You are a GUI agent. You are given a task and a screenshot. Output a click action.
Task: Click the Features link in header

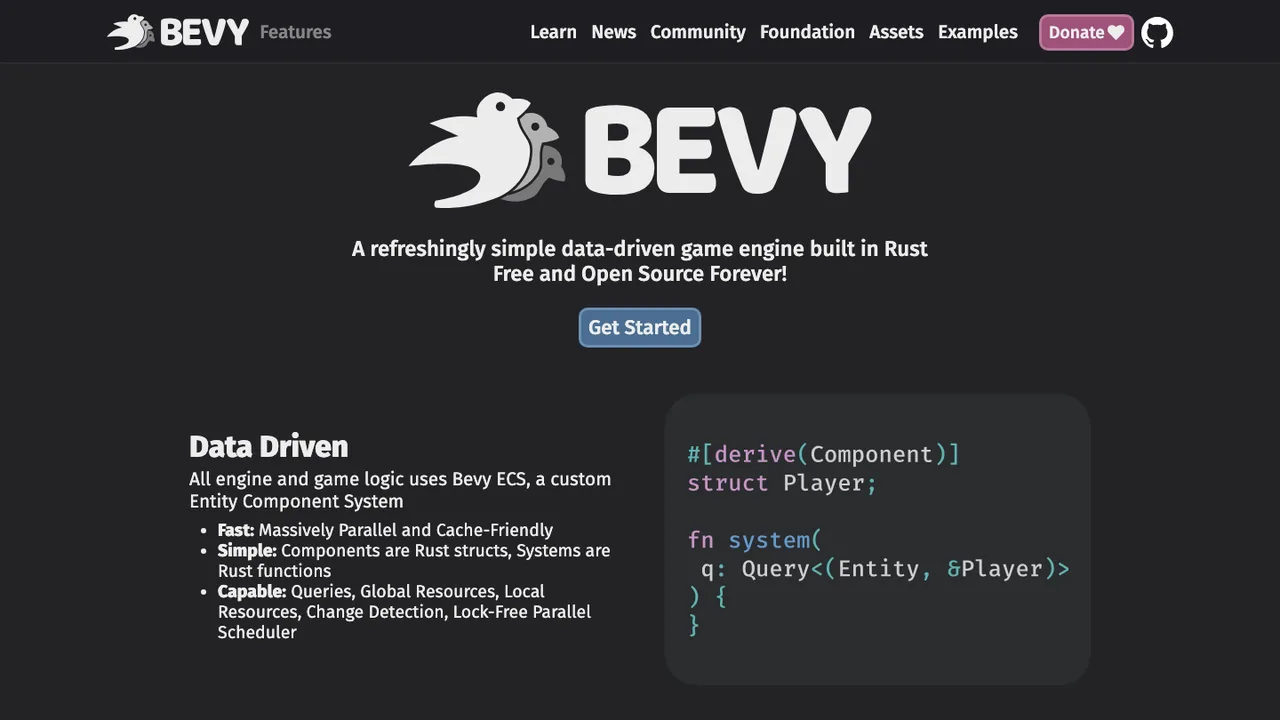click(x=295, y=32)
